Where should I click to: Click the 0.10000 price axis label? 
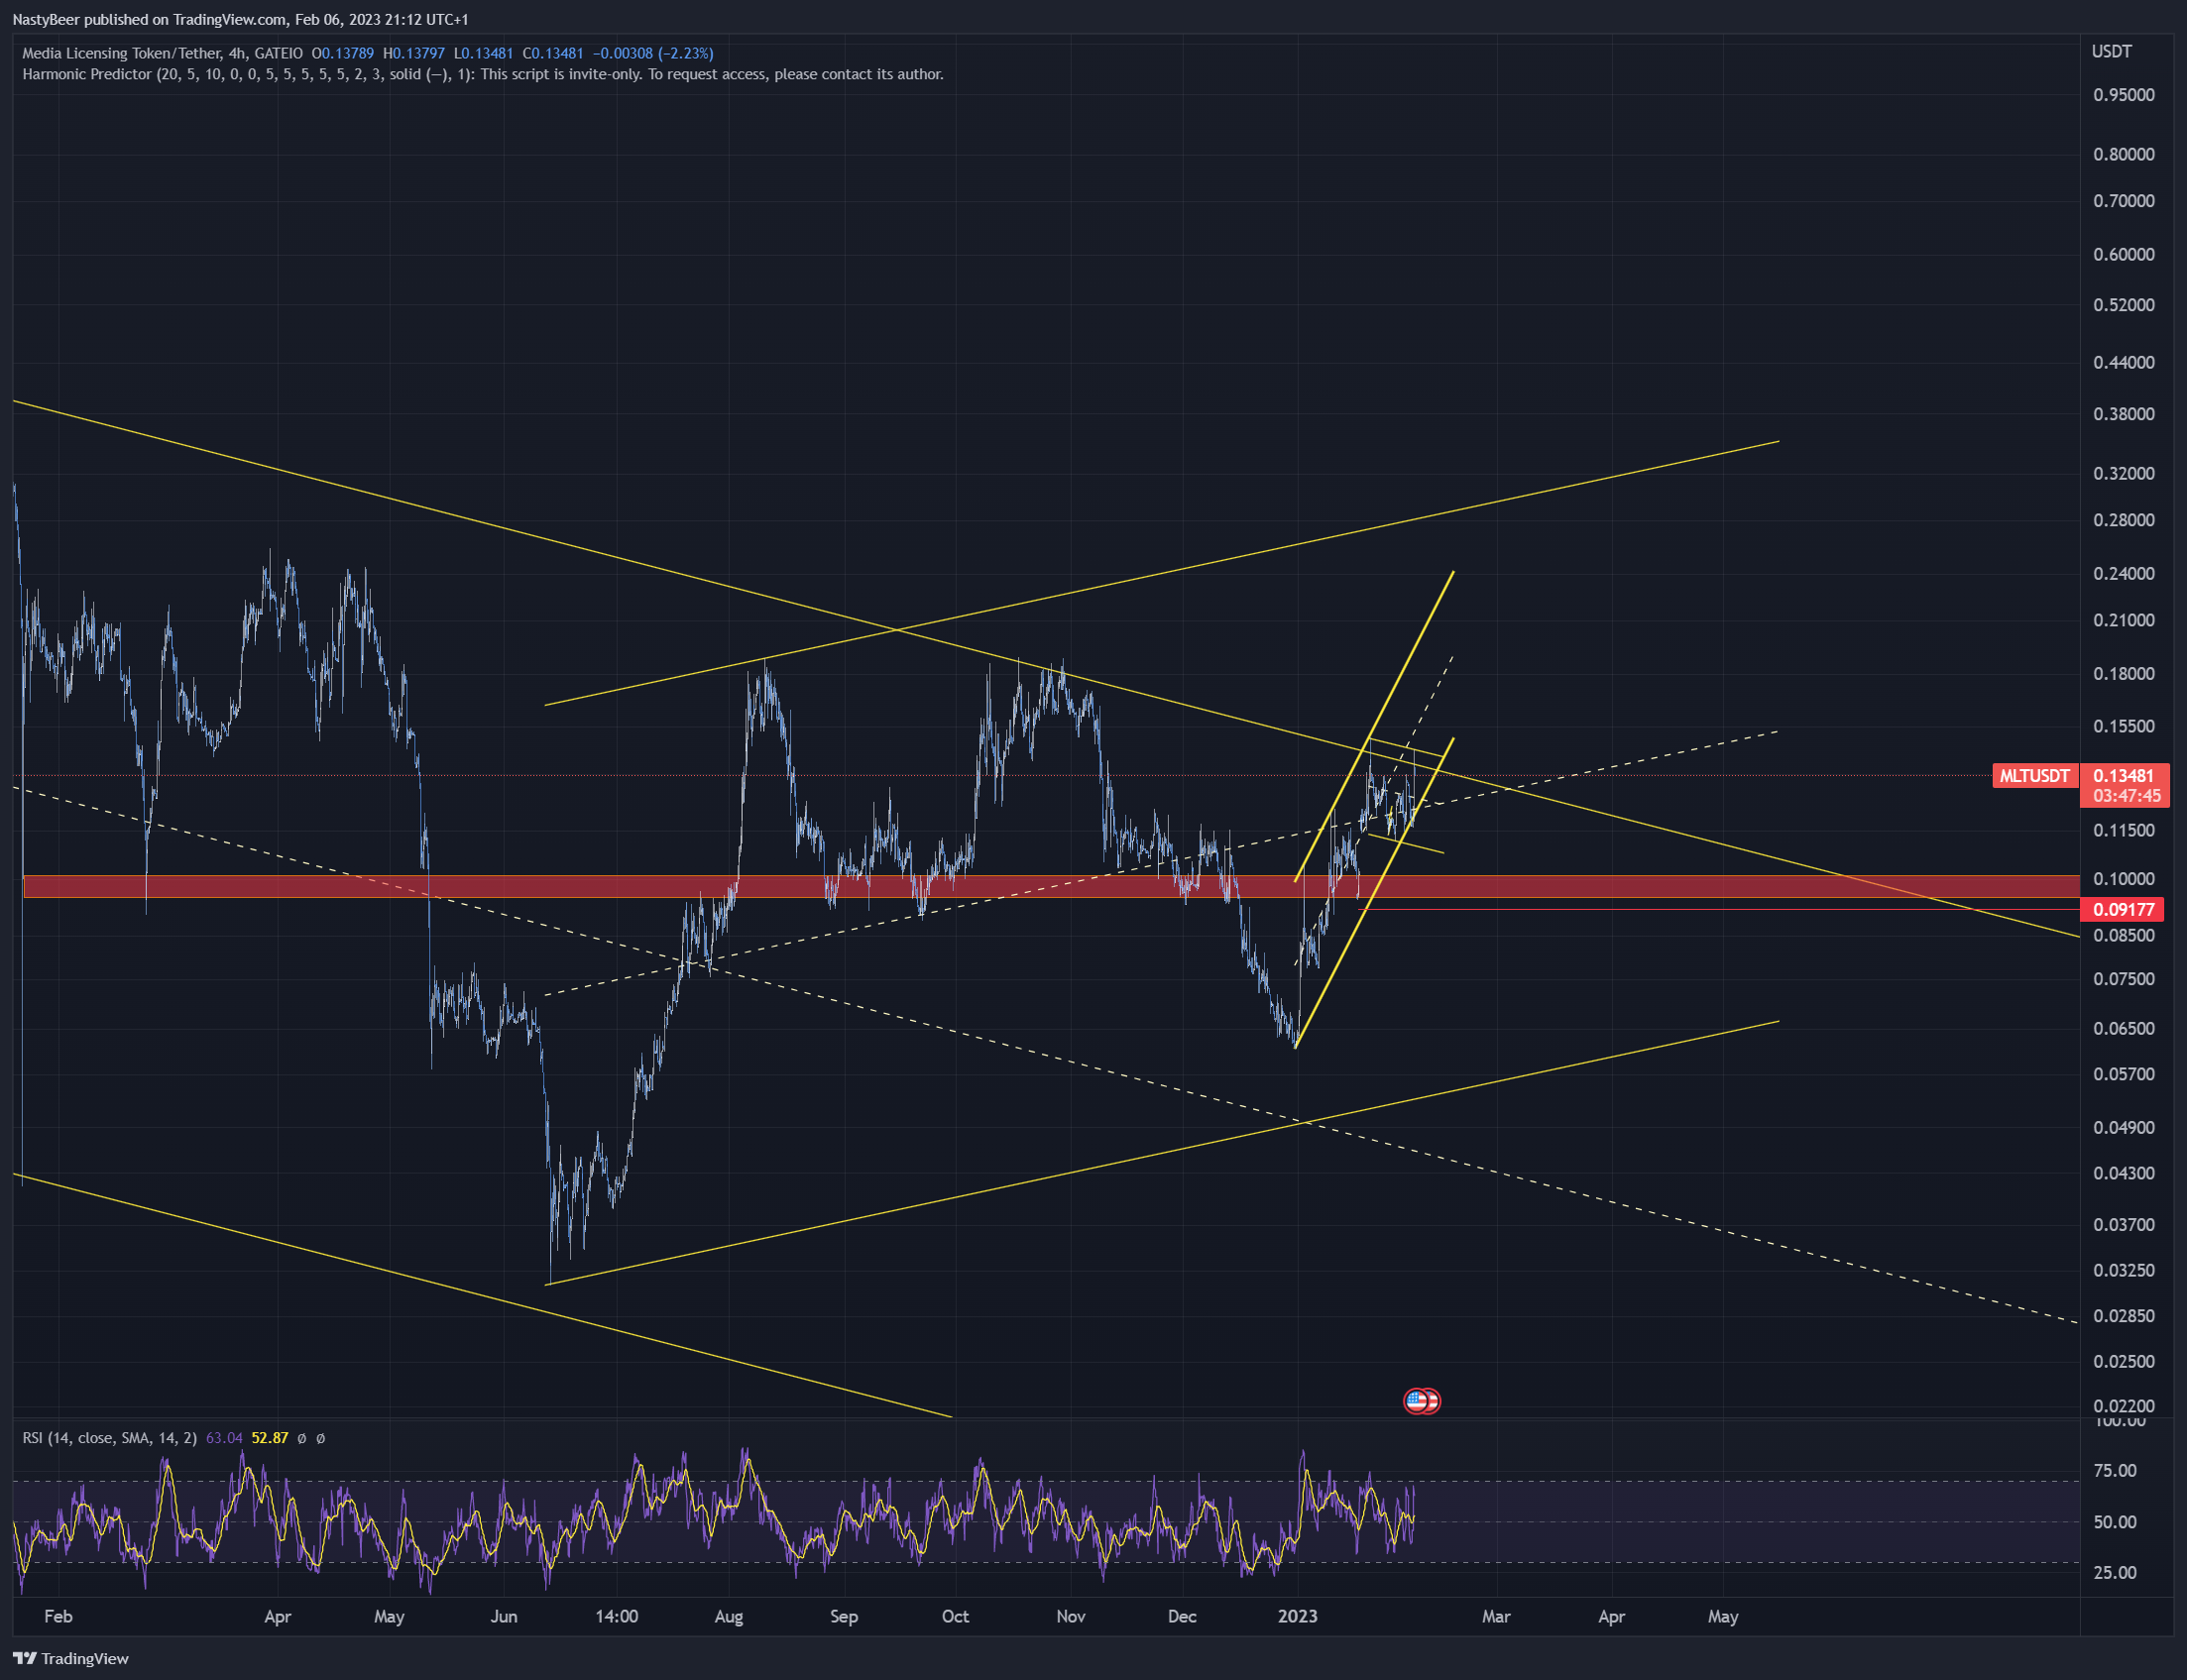coord(2124,878)
